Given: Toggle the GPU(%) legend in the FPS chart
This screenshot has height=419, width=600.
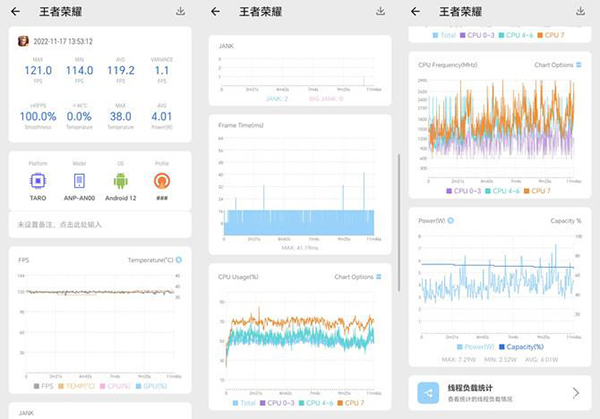Looking at the screenshot, I should pyautogui.click(x=149, y=385).
